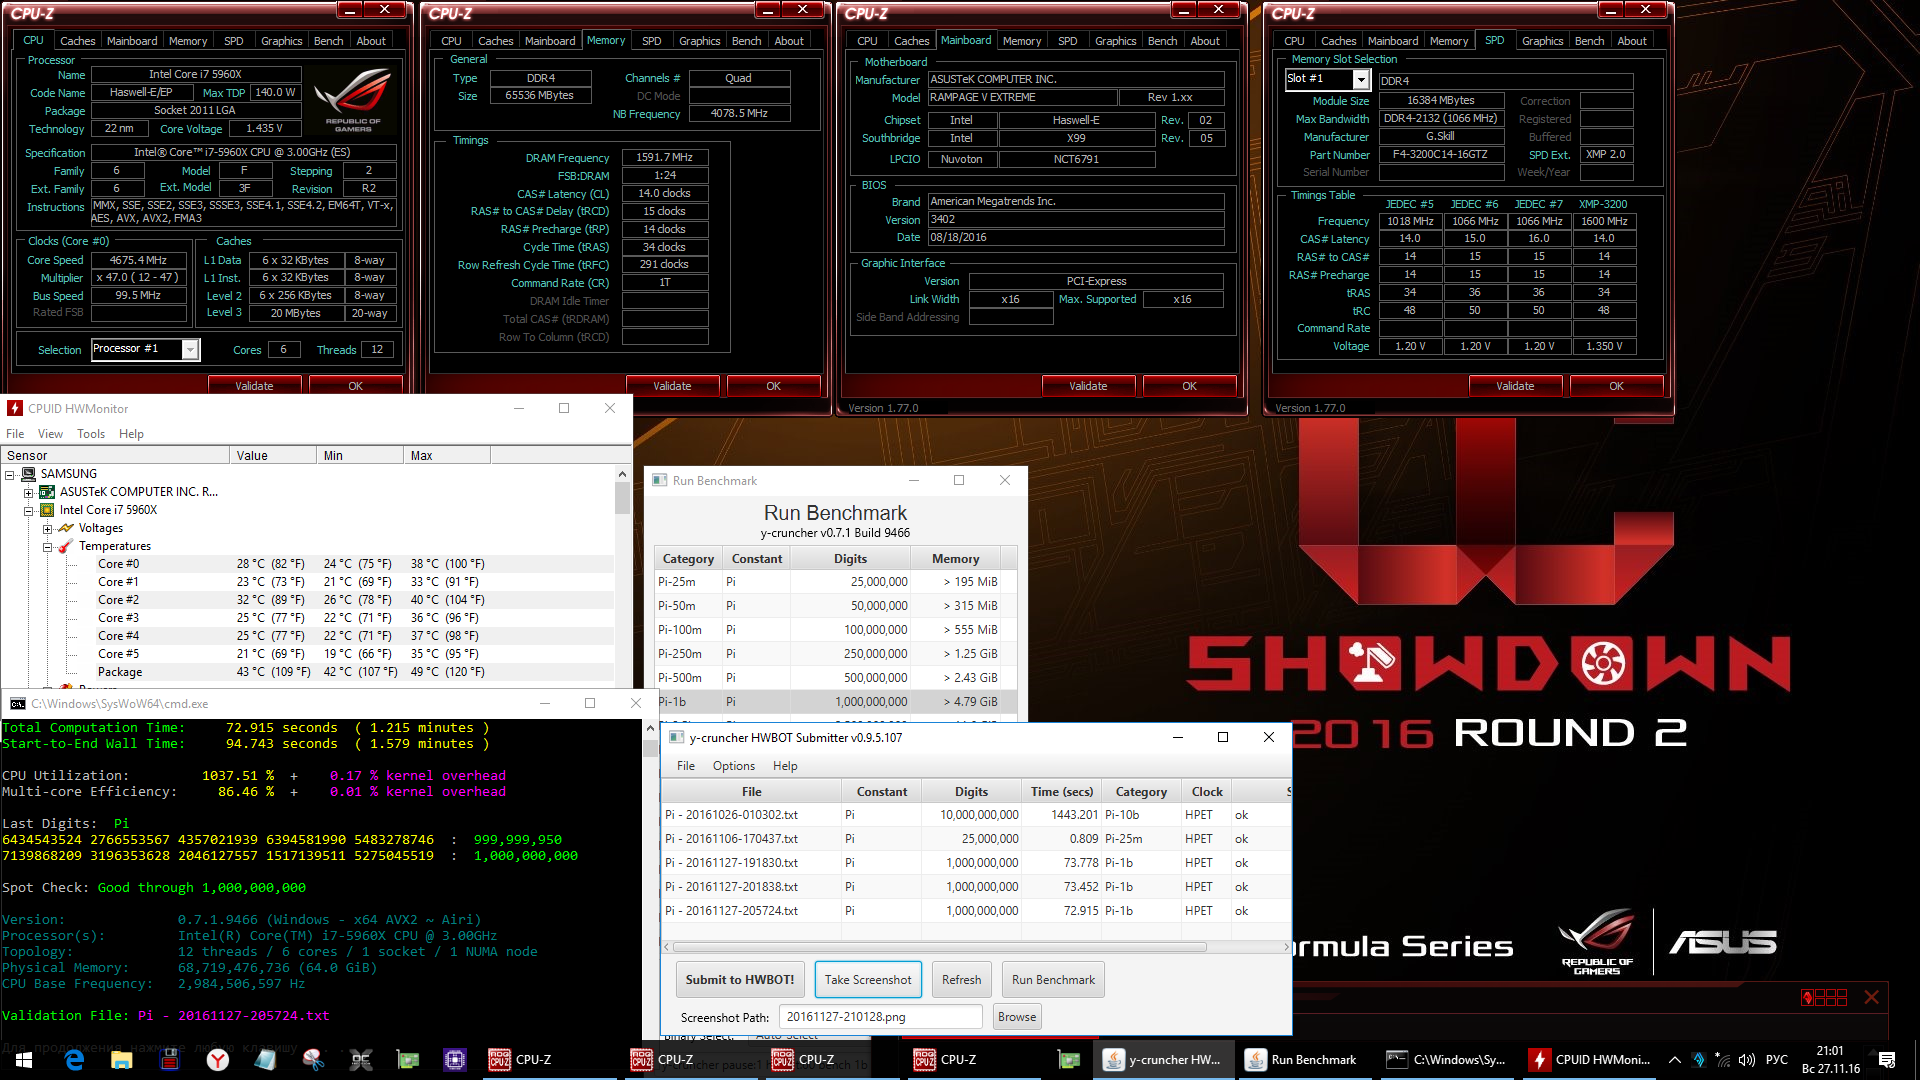Click OK in the Mainboard CPU-Z window
This screenshot has width=1920, height=1080.
pyautogui.click(x=1189, y=386)
